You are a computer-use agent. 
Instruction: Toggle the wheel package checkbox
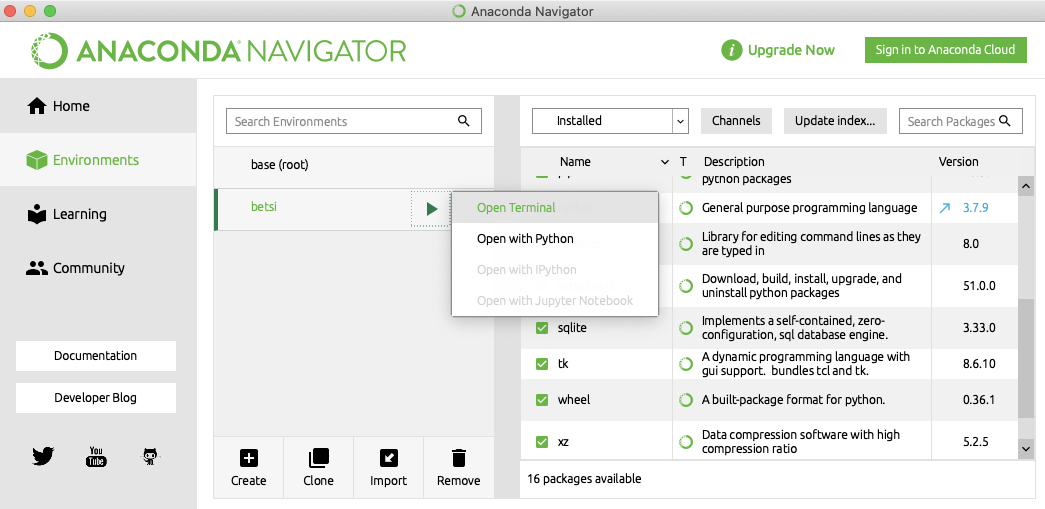[x=542, y=400]
